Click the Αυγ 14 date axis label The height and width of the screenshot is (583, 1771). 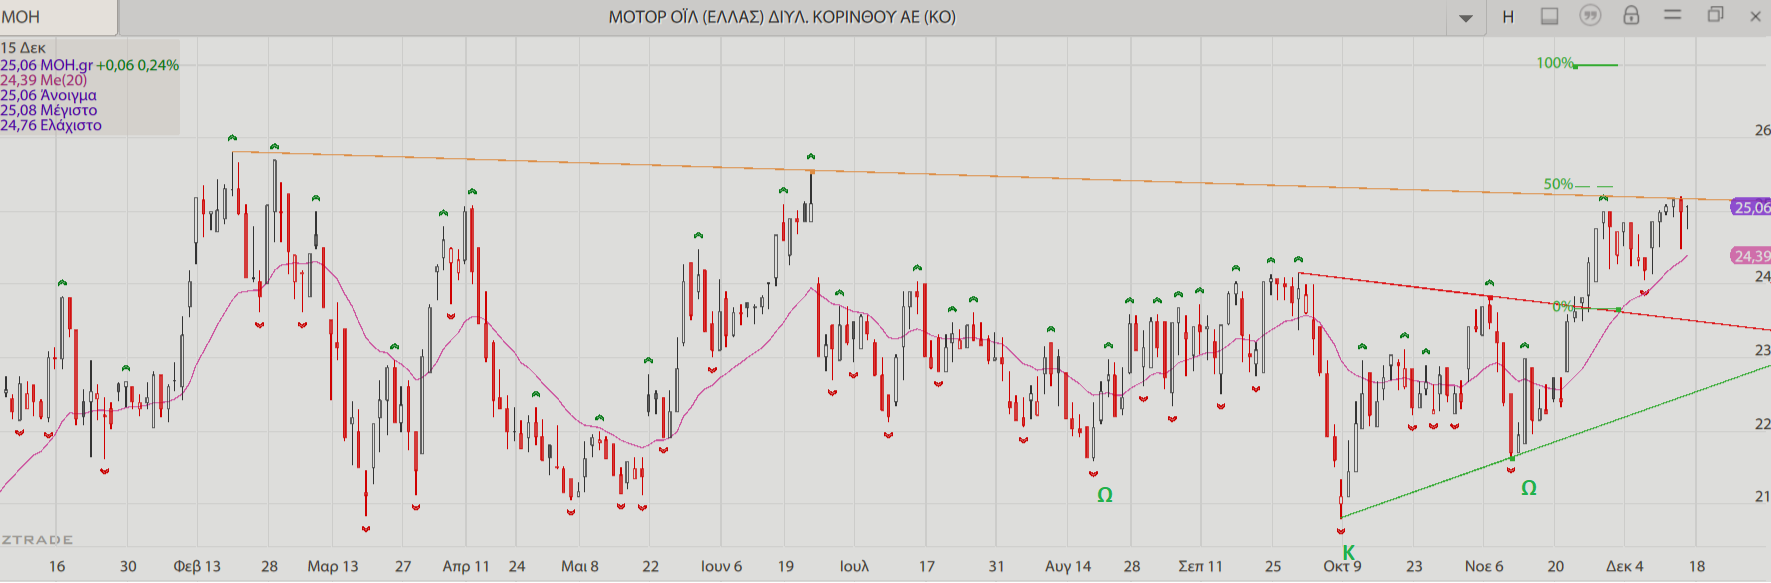click(x=1068, y=566)
